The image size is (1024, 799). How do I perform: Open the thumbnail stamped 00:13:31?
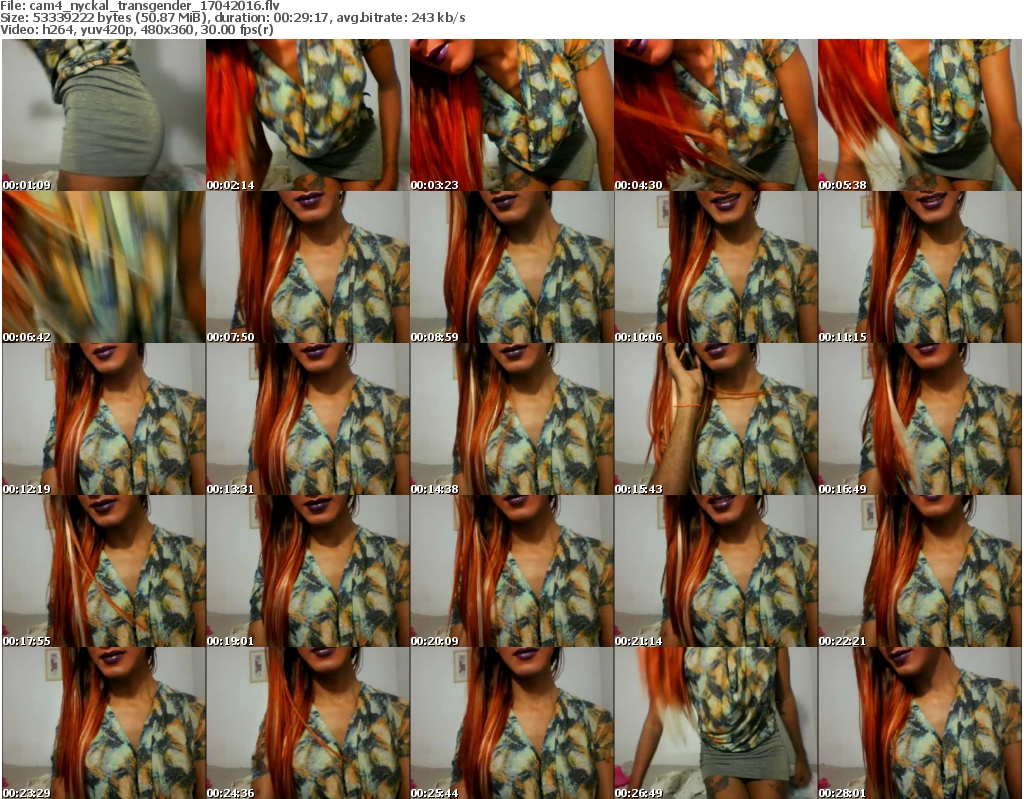[x=308, y=419]
